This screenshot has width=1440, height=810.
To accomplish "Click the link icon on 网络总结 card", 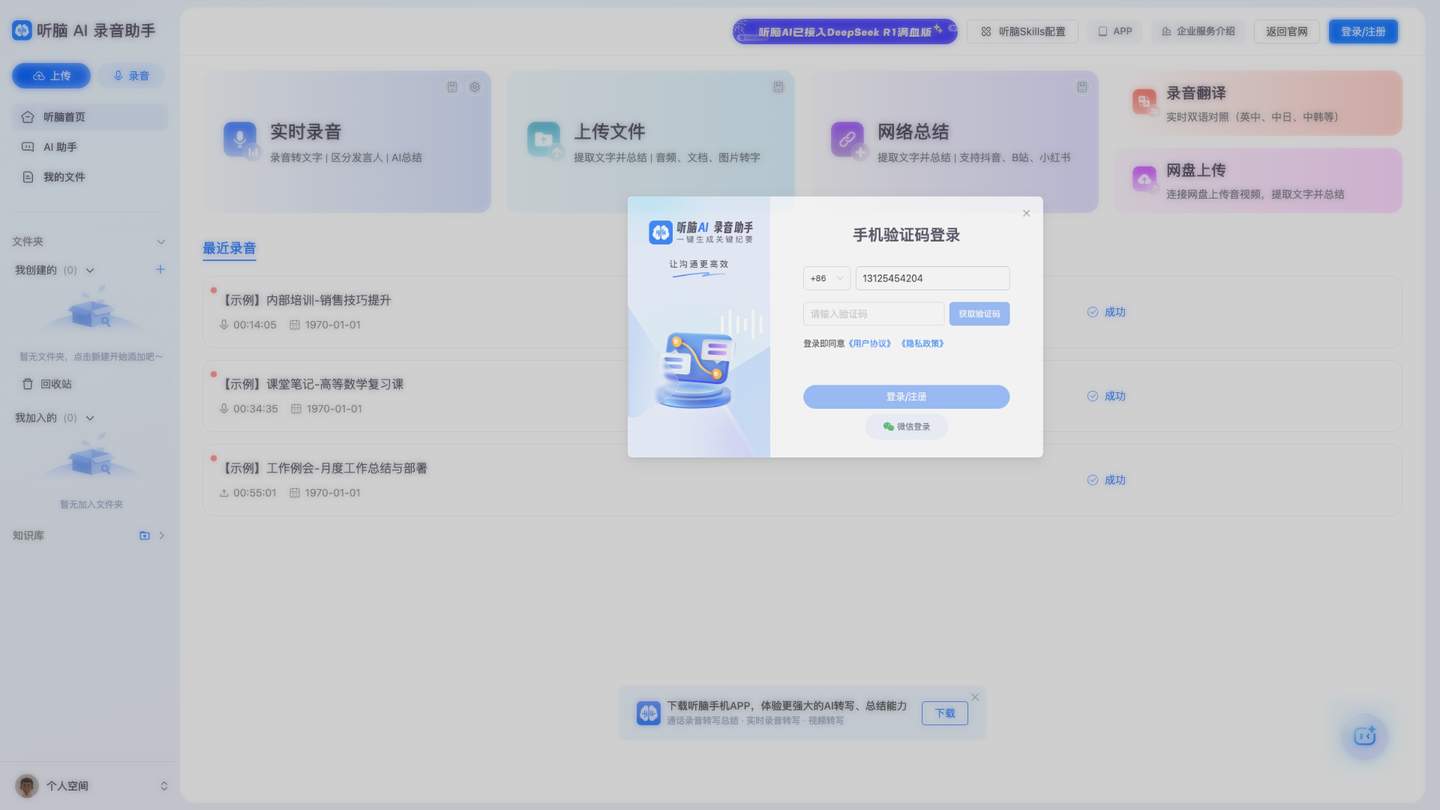I will [848, 140].
